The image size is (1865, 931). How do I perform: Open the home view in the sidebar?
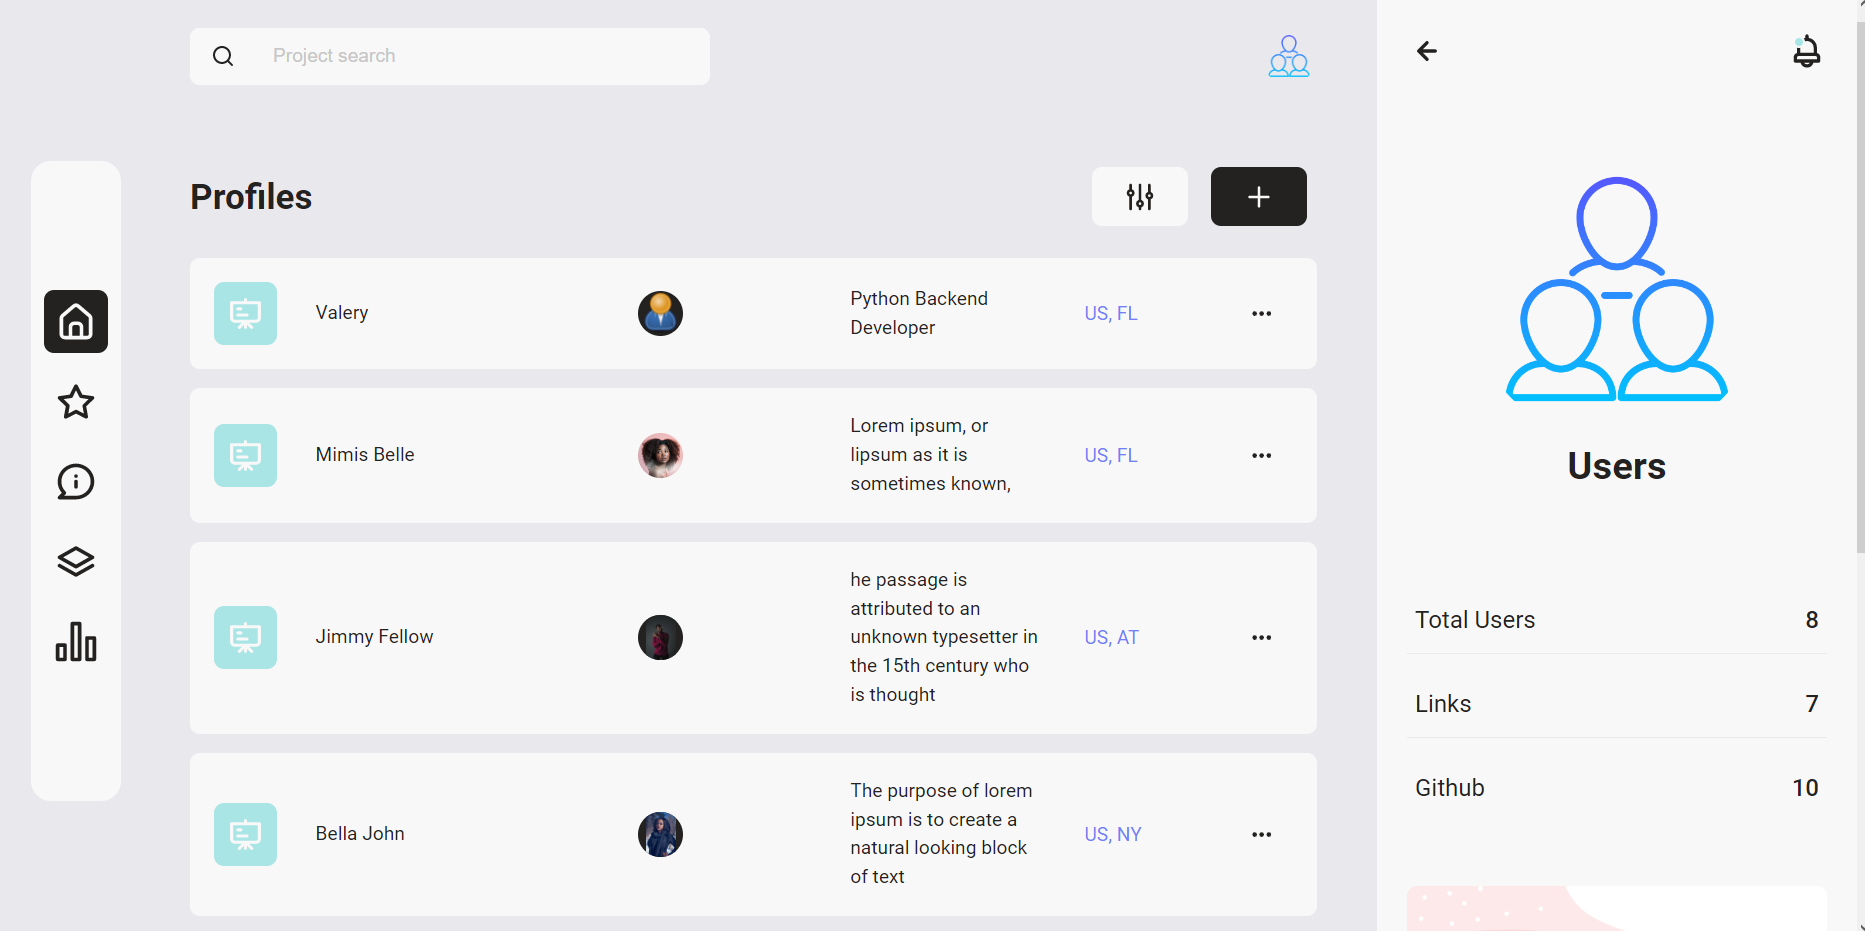click(75, 322)
